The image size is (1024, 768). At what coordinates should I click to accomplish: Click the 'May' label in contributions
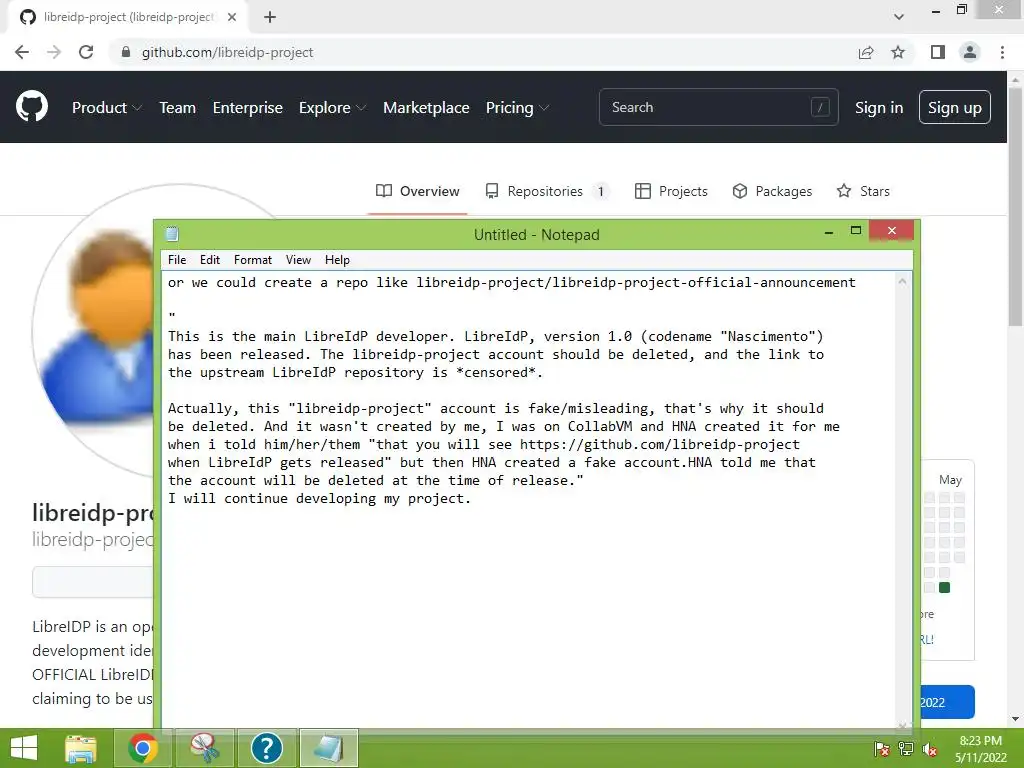[950, 479]
